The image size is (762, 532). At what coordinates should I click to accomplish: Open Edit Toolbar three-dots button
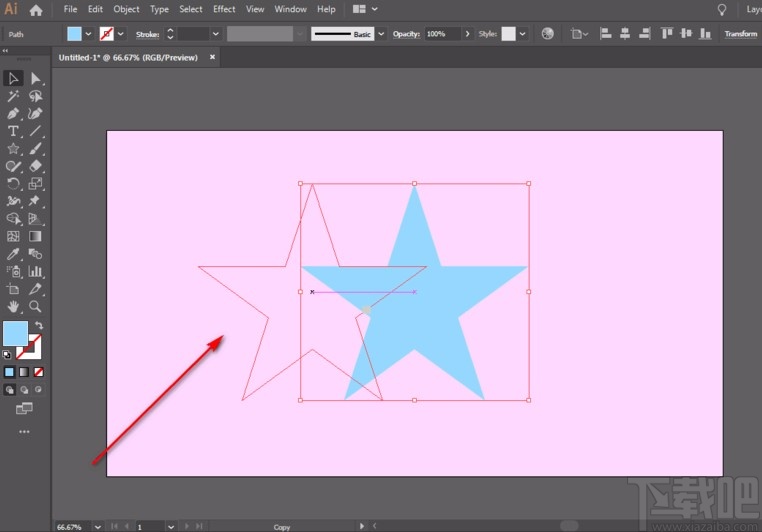(24, 431)
